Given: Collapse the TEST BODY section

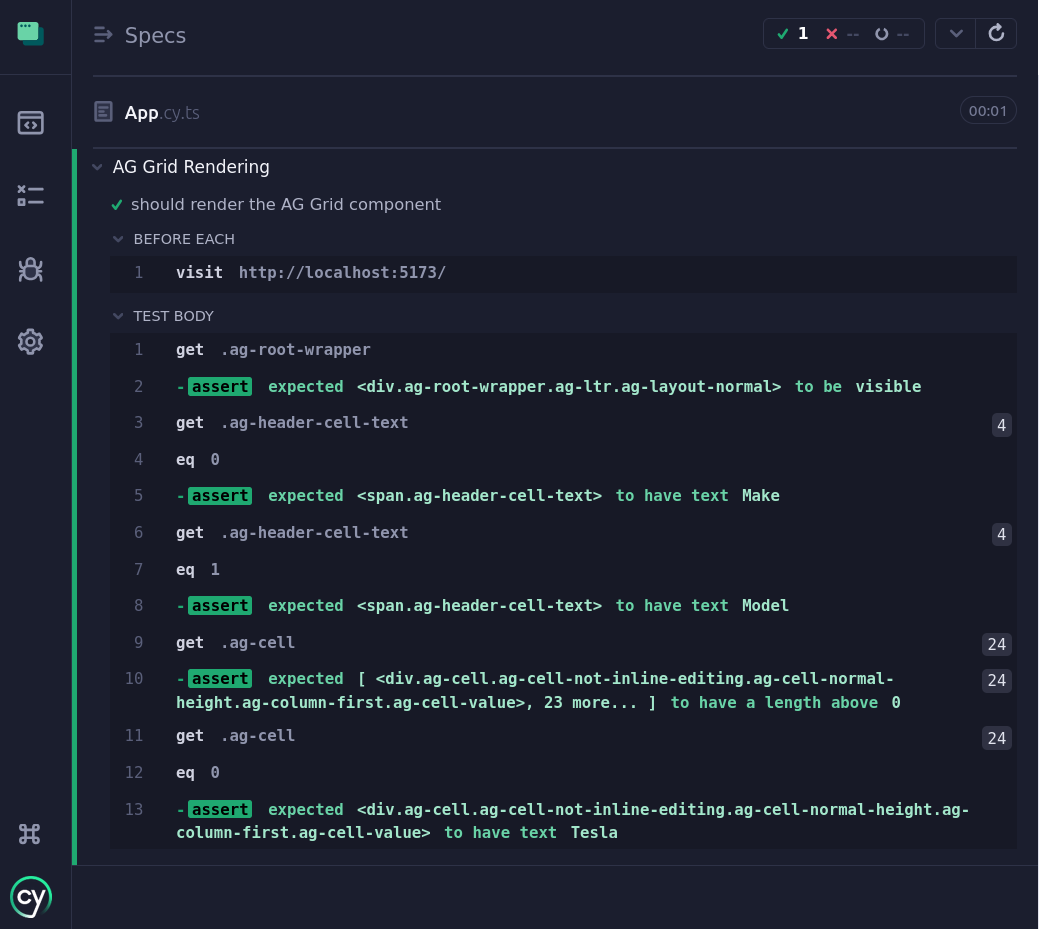Looking at the screenshot, I should (118, 316).
